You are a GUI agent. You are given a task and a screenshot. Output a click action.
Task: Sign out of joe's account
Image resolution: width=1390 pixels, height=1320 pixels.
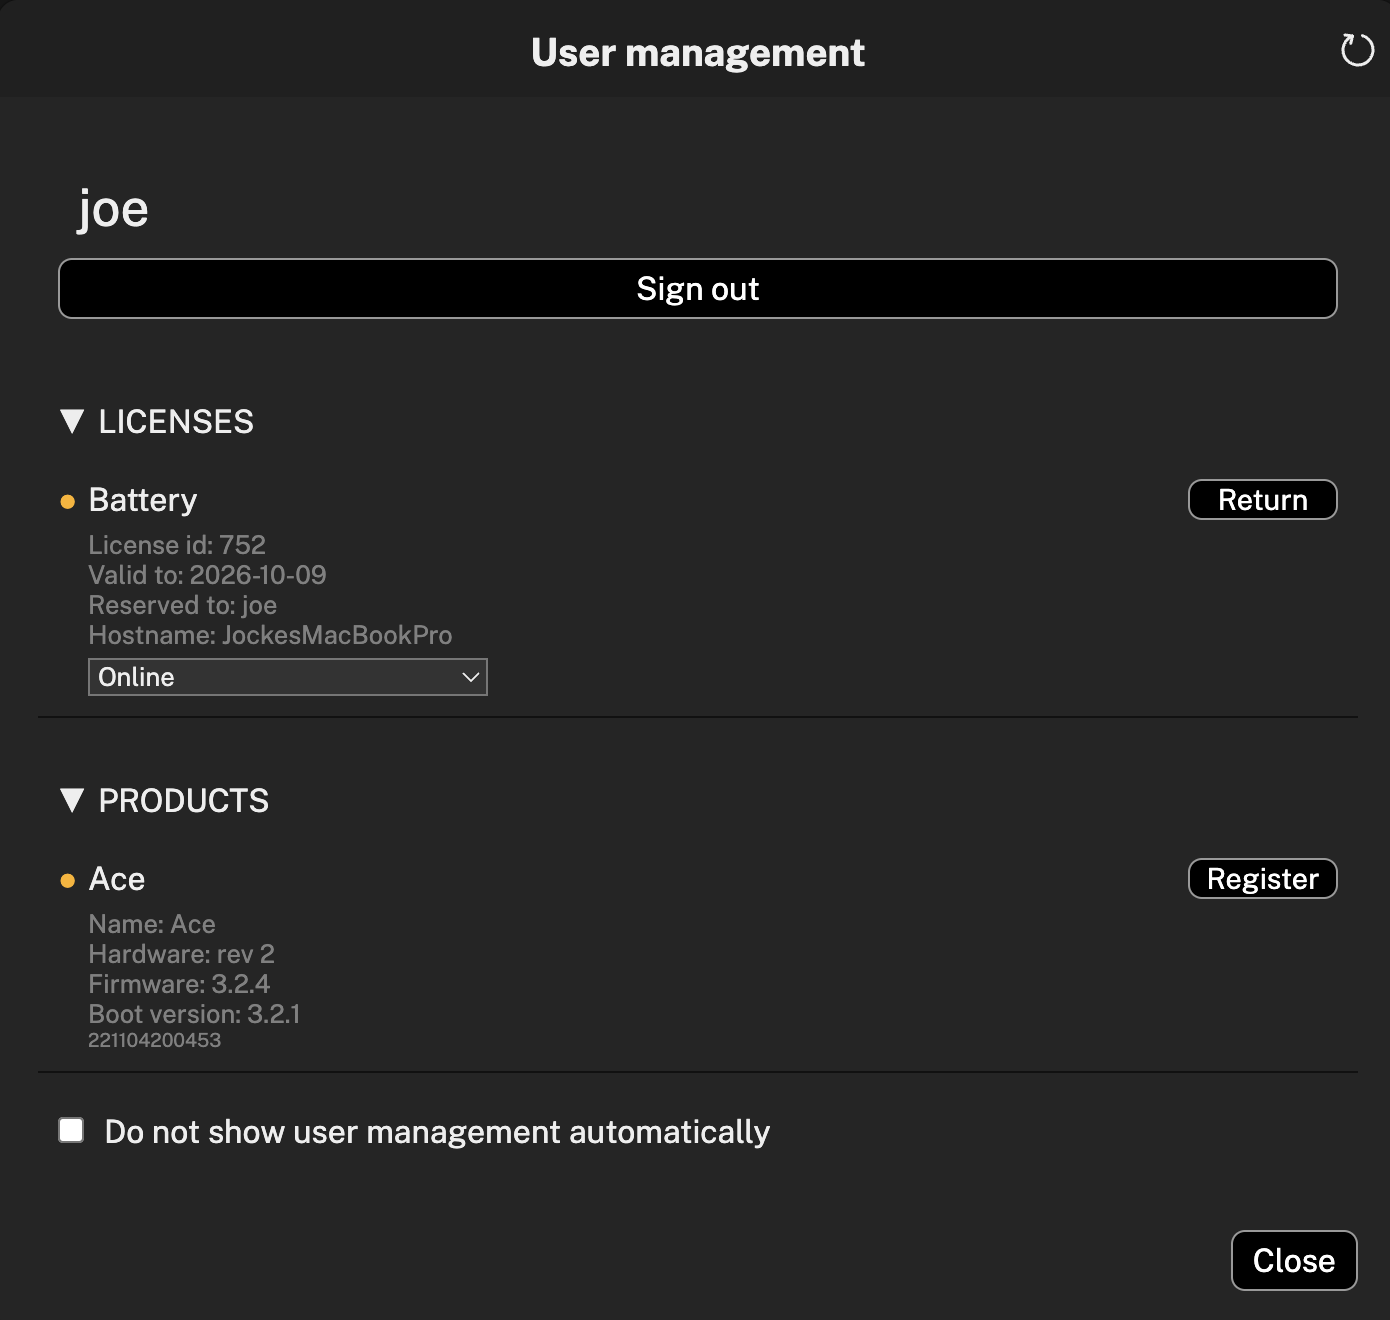coord(698,289)
